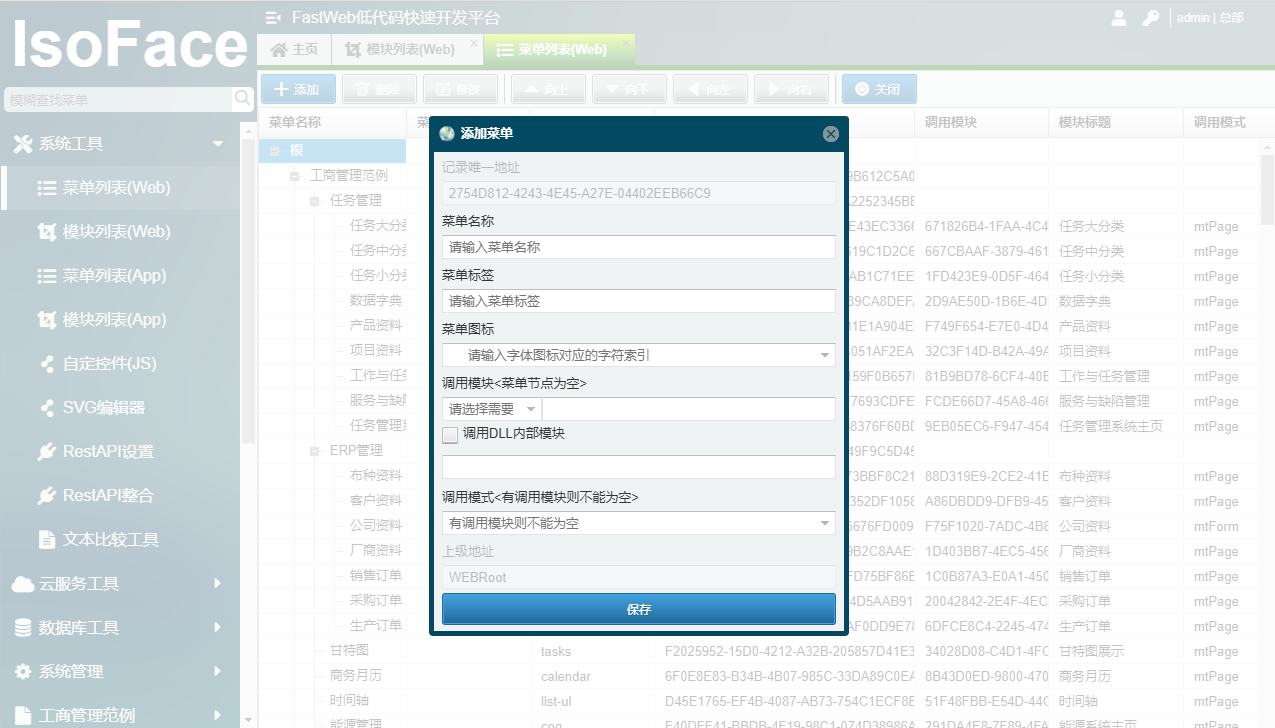Switch to the 主页 tab
1275x728 pixels.
pyautogui.click(x=294, y=49)
